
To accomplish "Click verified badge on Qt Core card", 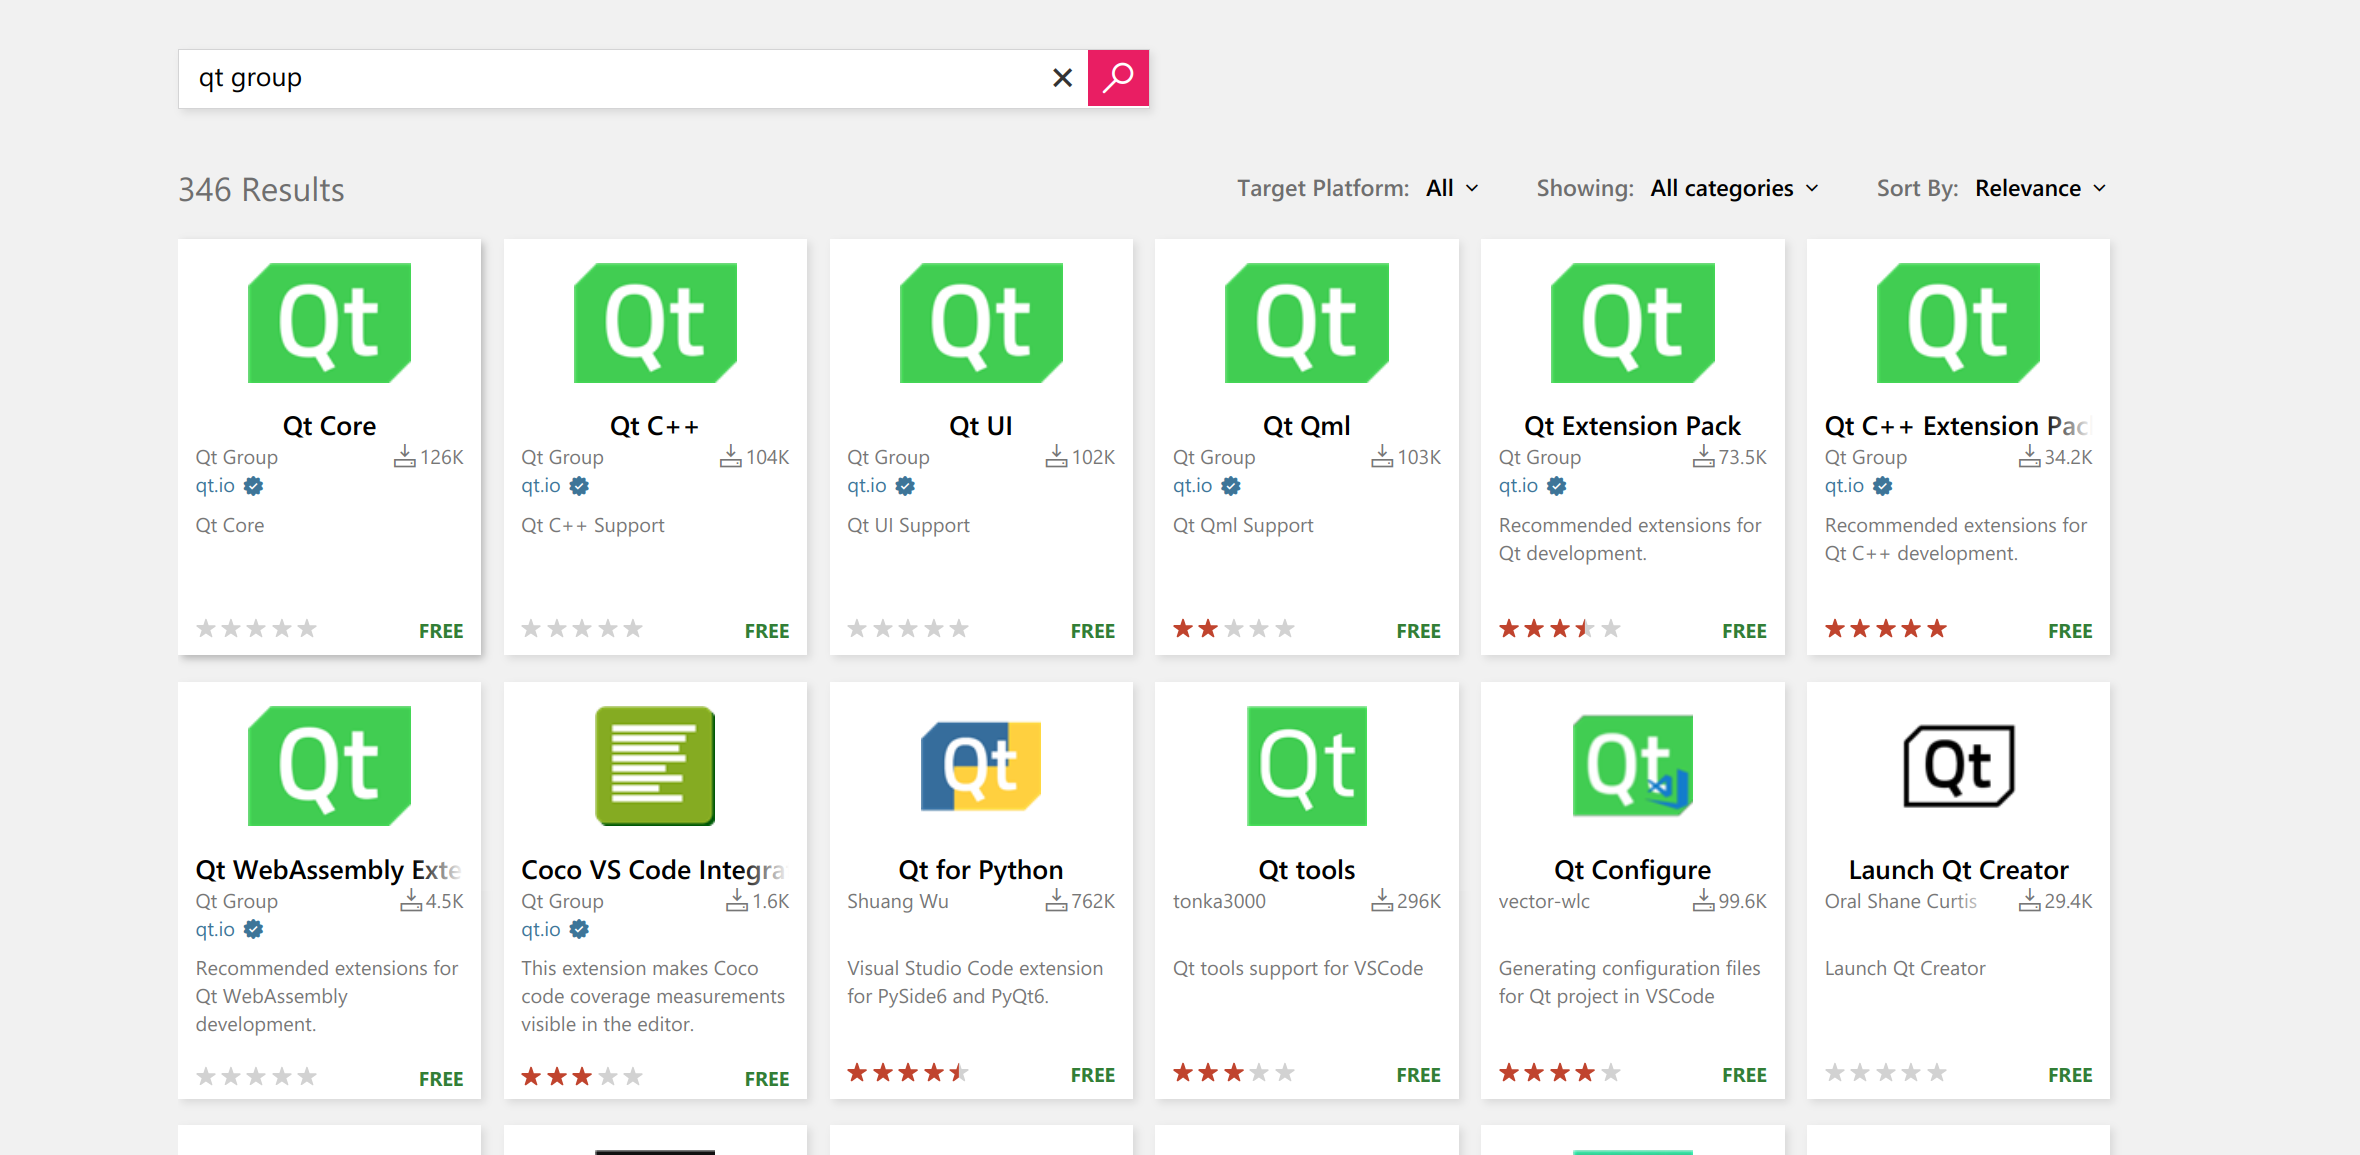I will [254, 486].
